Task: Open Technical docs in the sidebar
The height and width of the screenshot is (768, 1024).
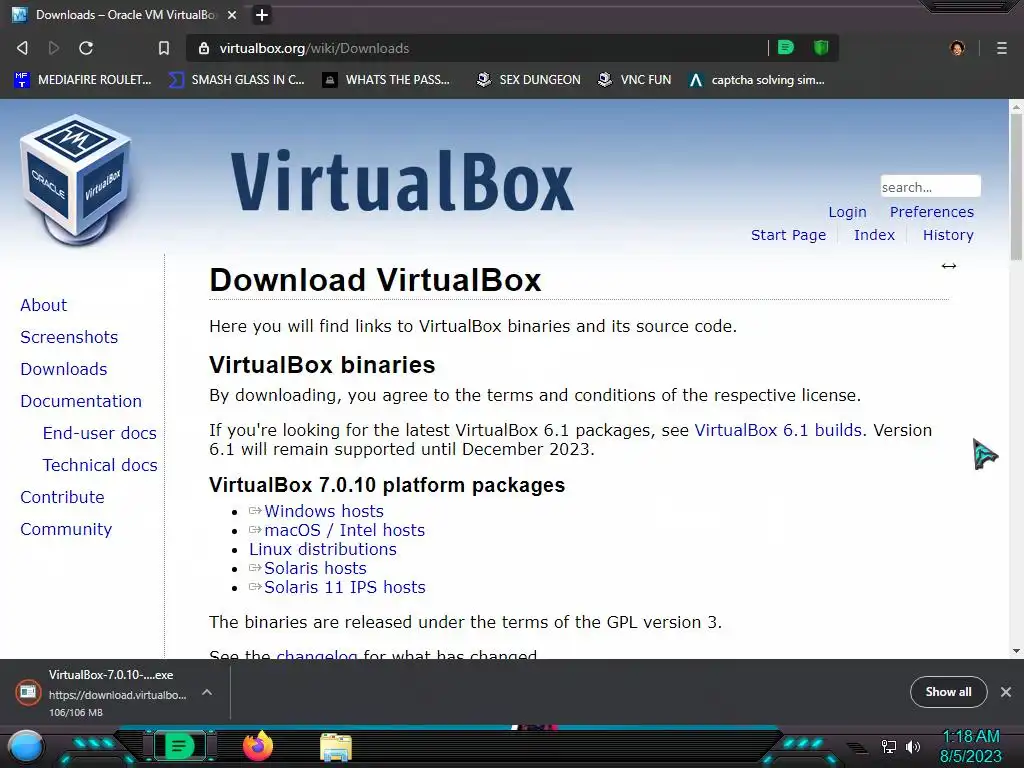Action: point(100,465)
